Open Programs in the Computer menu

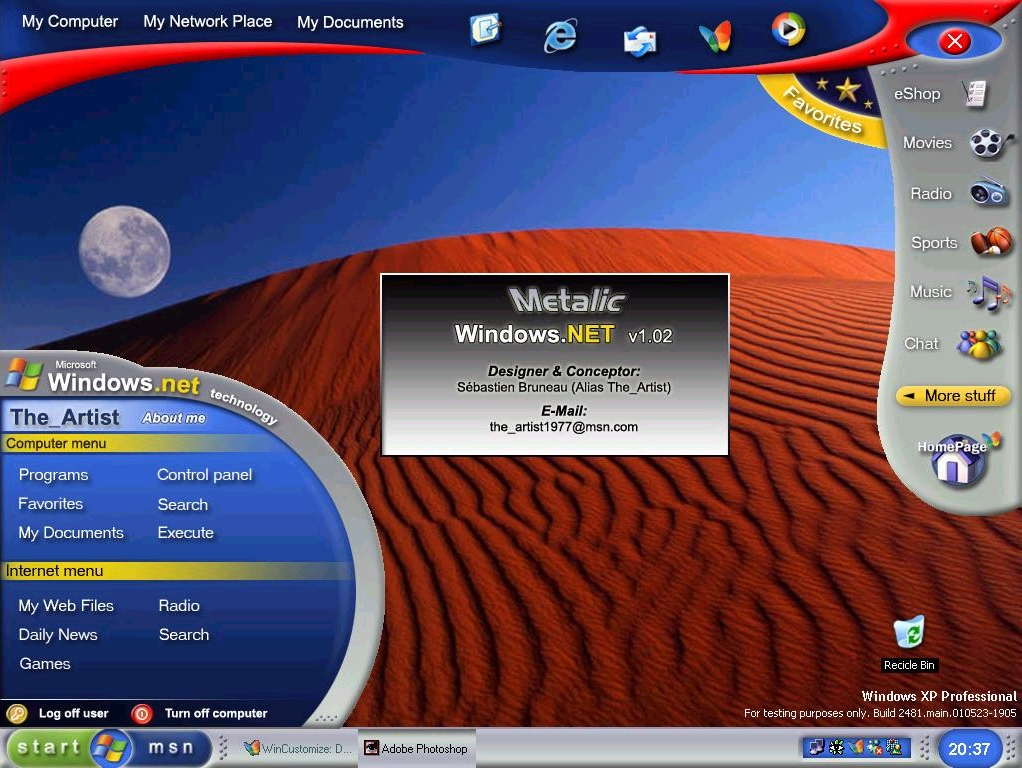tap(53, 475)
